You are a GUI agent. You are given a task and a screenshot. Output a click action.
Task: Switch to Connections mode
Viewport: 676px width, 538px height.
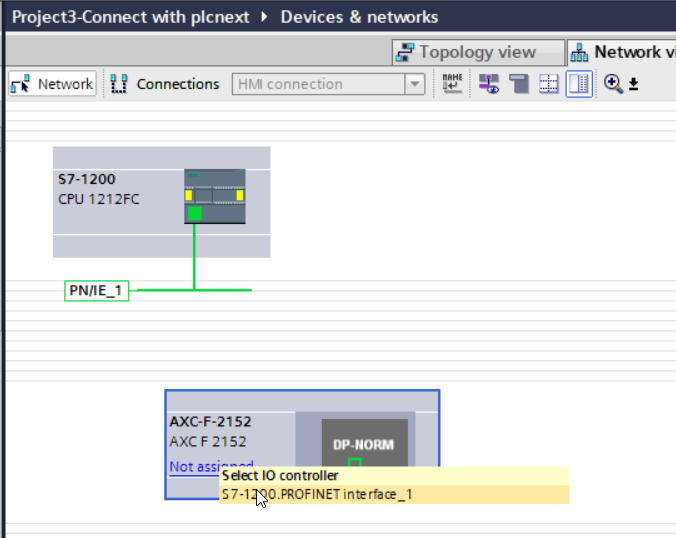(165, 84)
